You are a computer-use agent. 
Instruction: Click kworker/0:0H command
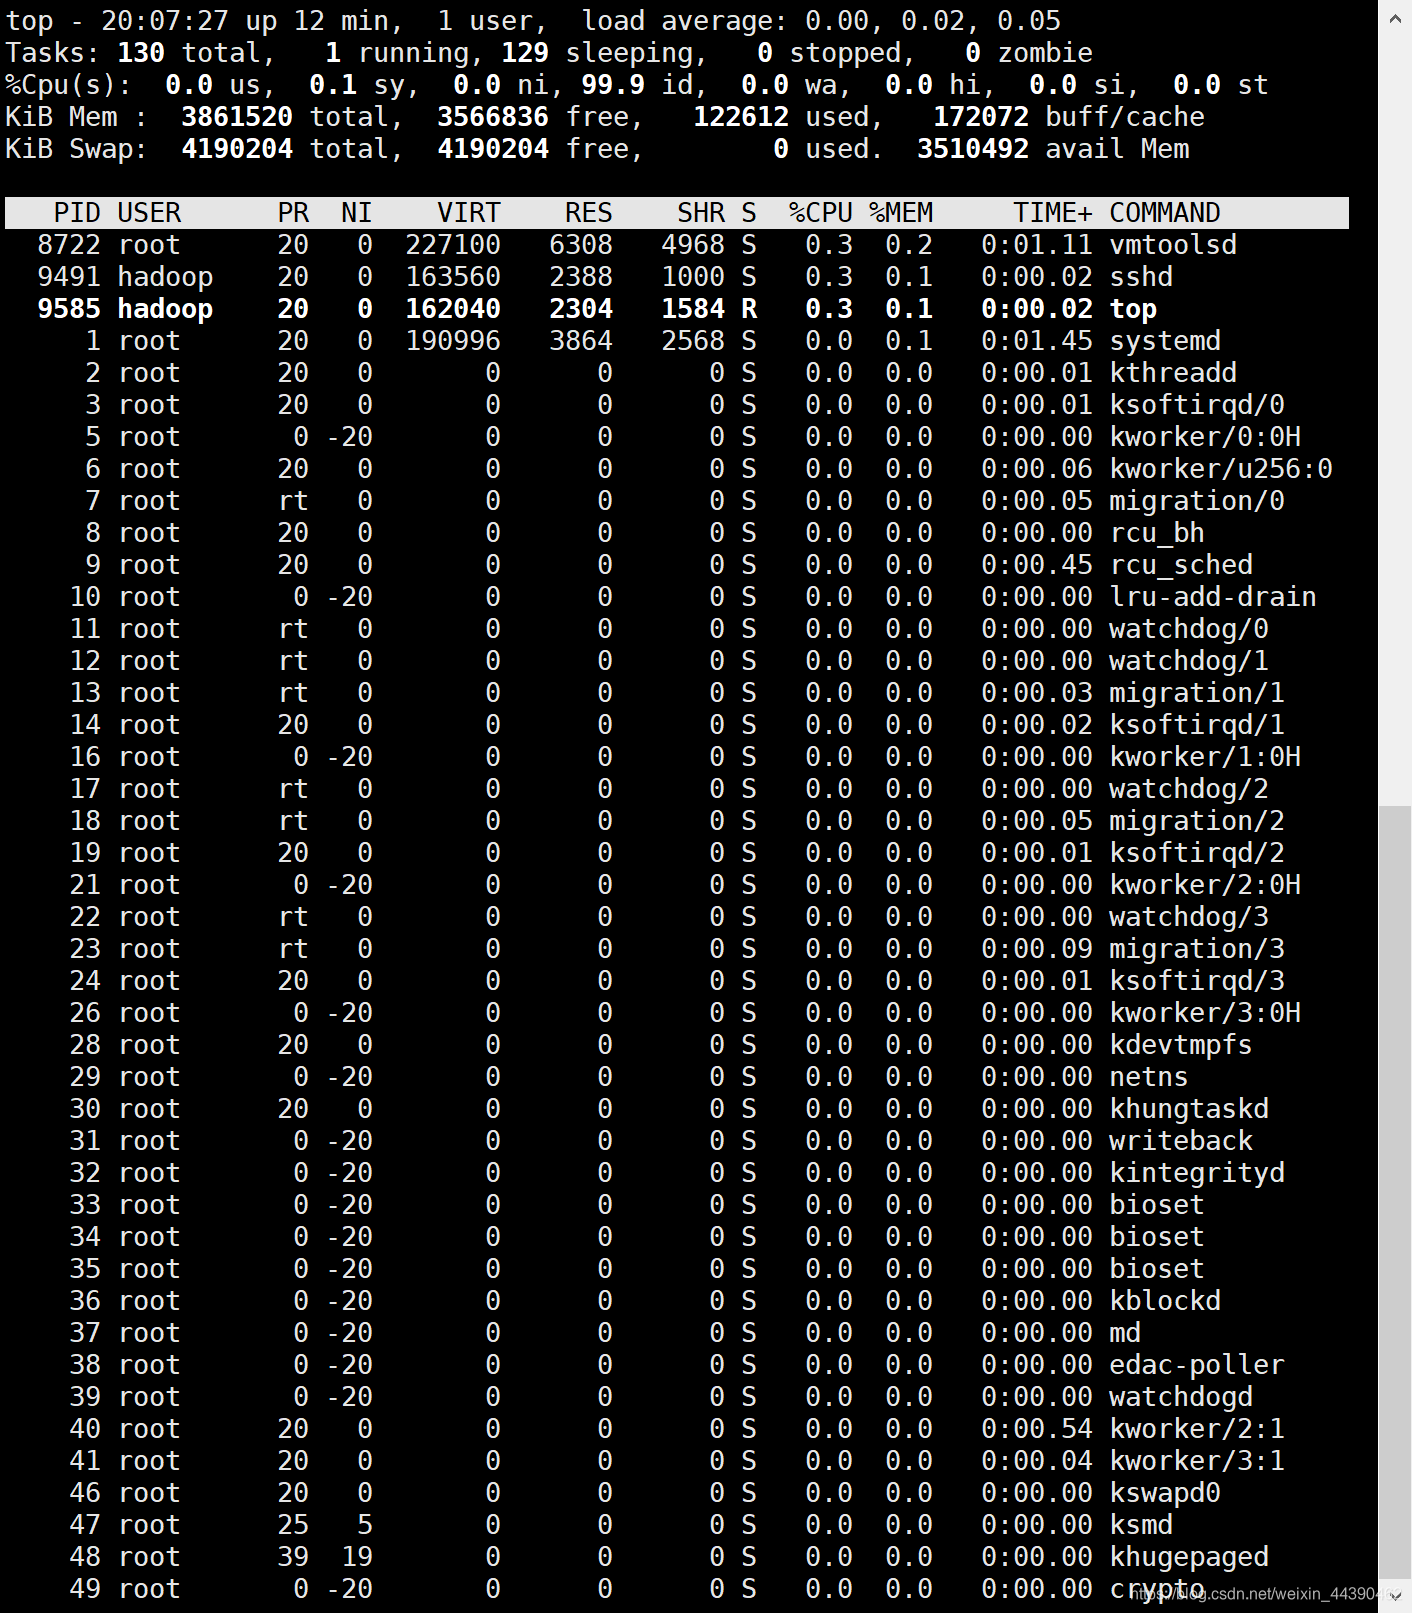click(1205, 437)
